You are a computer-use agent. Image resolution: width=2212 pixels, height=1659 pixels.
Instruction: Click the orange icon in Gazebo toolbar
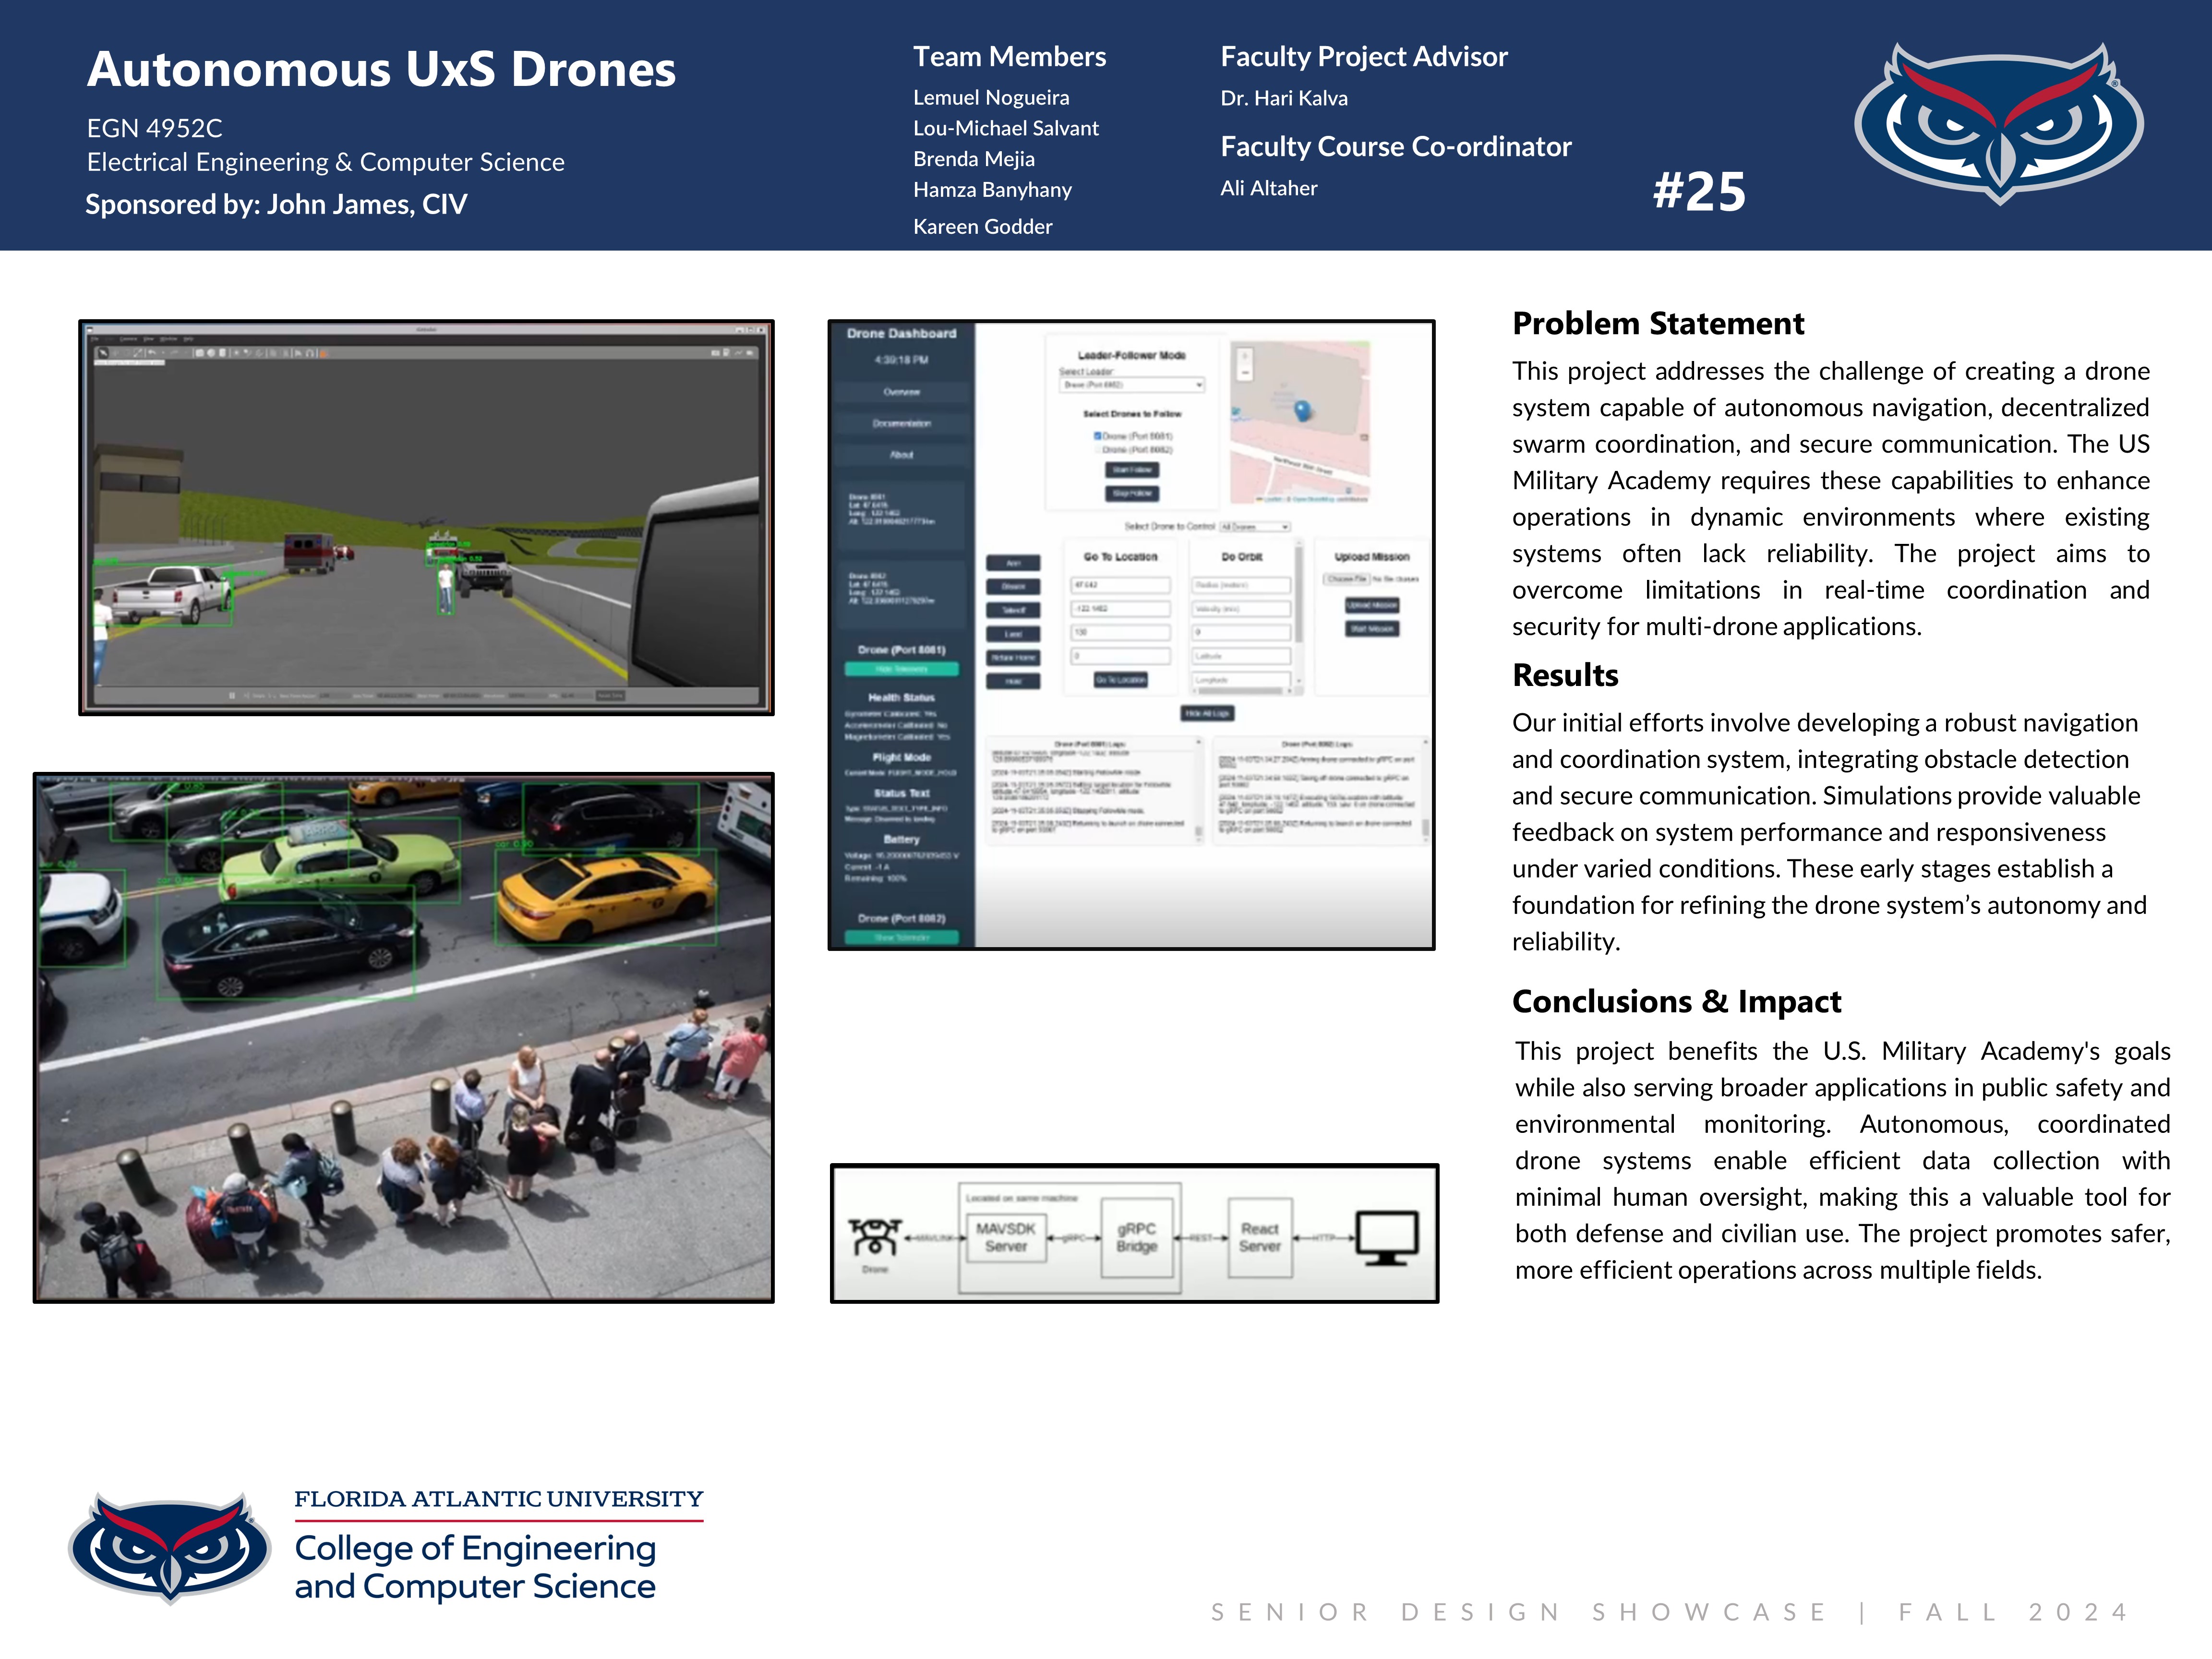click(323, 354)
